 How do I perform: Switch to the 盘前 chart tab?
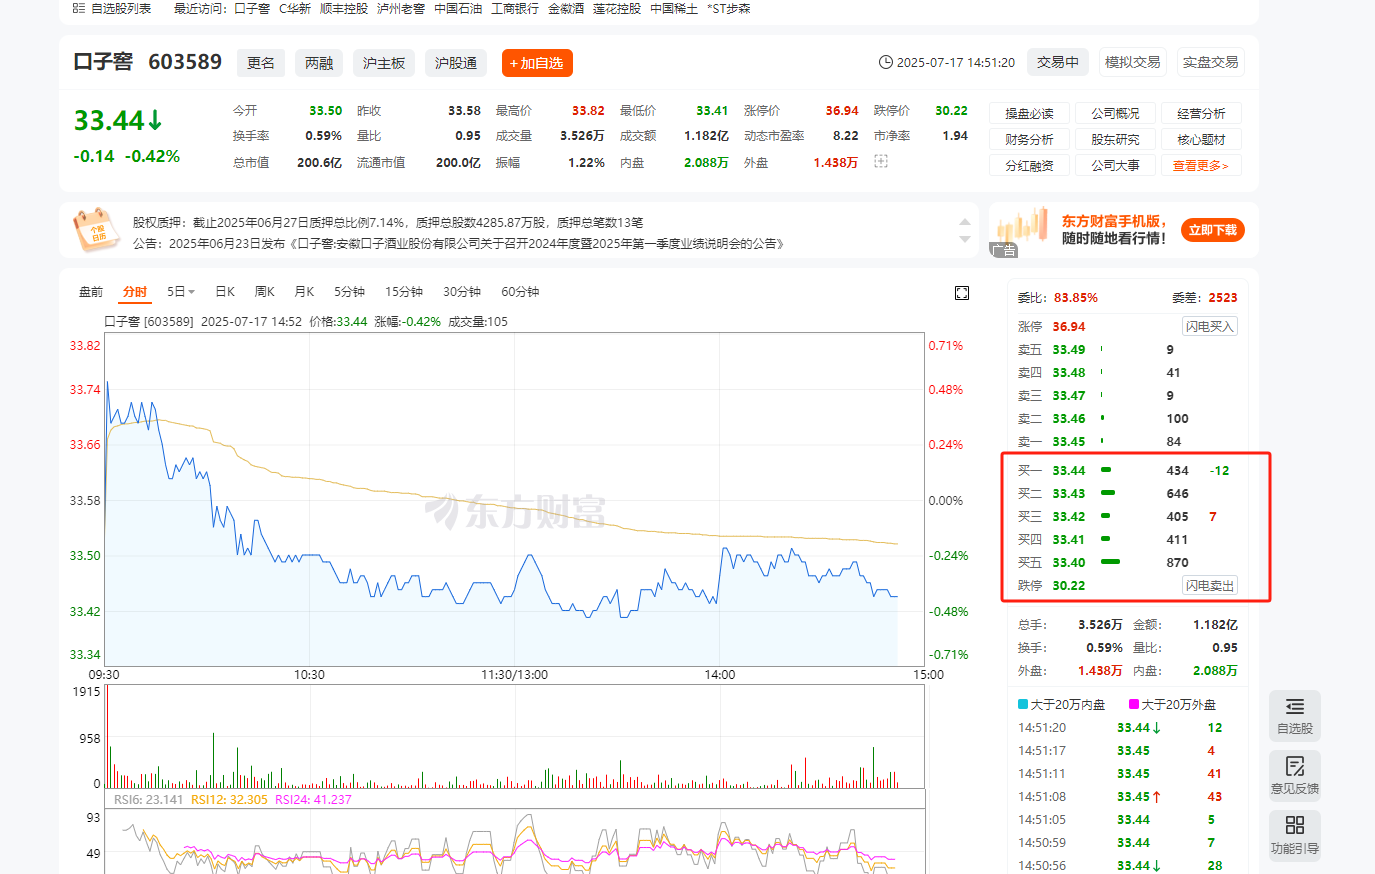click(91, 292)
